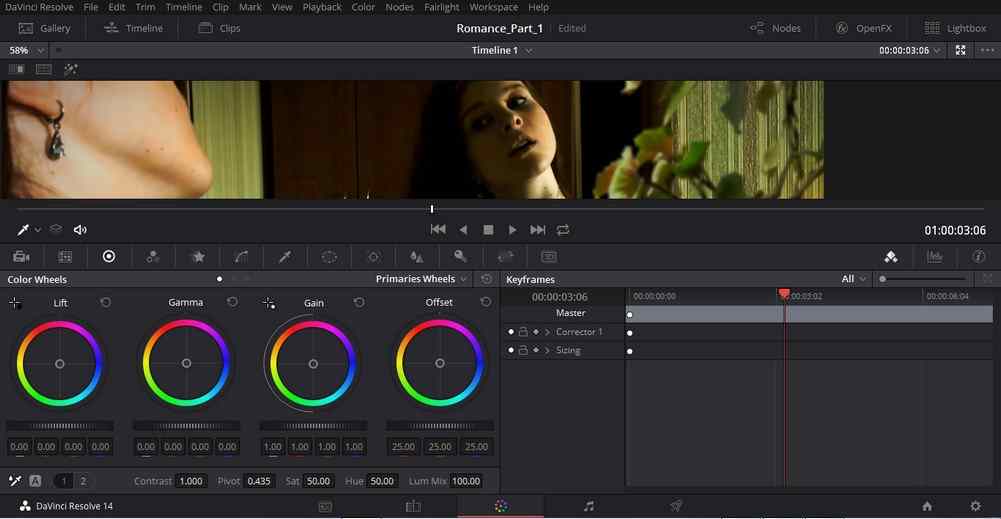Expand the Corrector 1 keyframe track

pos(547,332)
